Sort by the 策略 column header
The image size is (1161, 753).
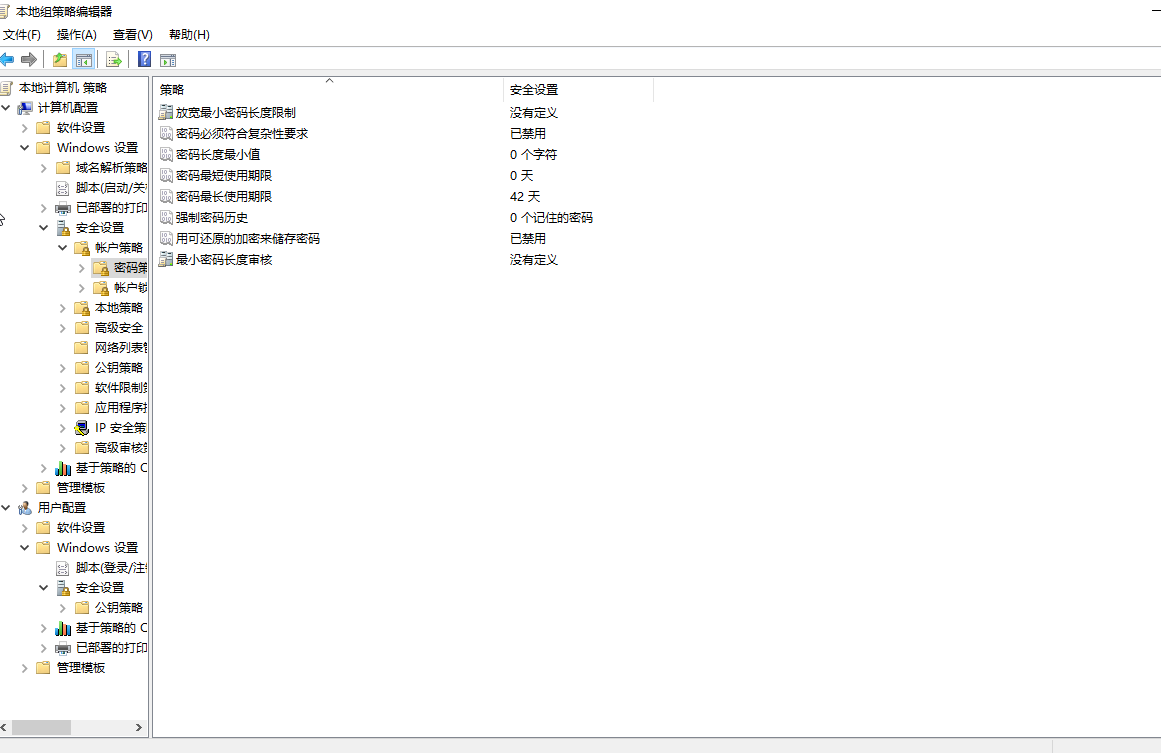point(328,90)
